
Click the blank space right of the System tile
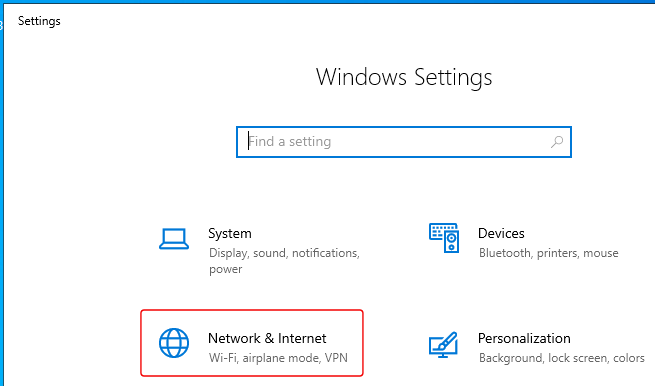(x=395, y=251)
